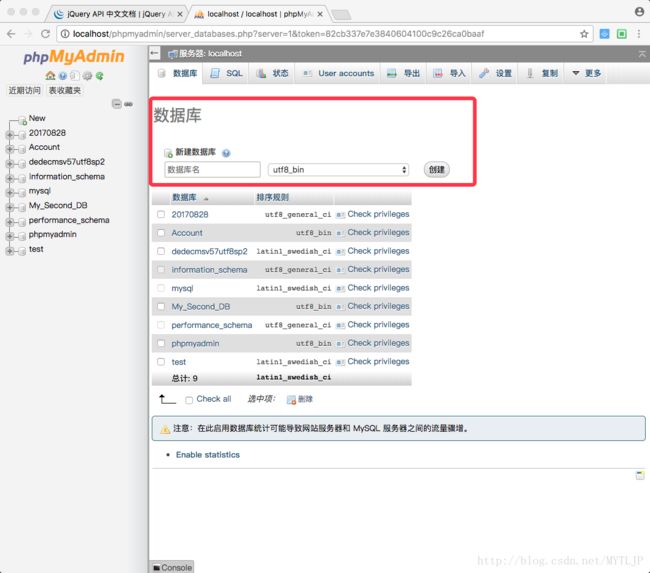Screen dimensions: 650x573
Task: Collapse the server header panel icon
Action: point(642,54)
